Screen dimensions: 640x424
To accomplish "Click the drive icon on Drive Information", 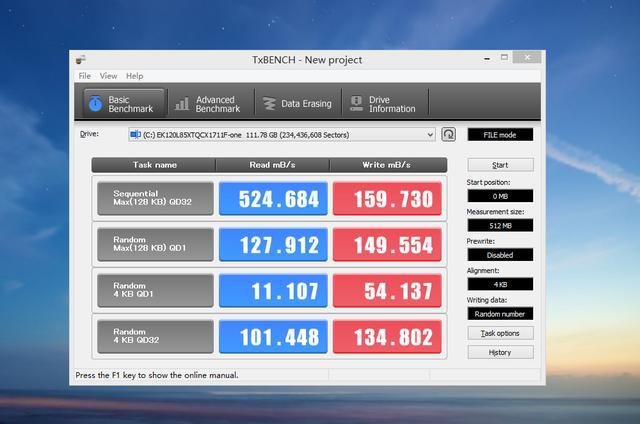I will tap(356, 104).
